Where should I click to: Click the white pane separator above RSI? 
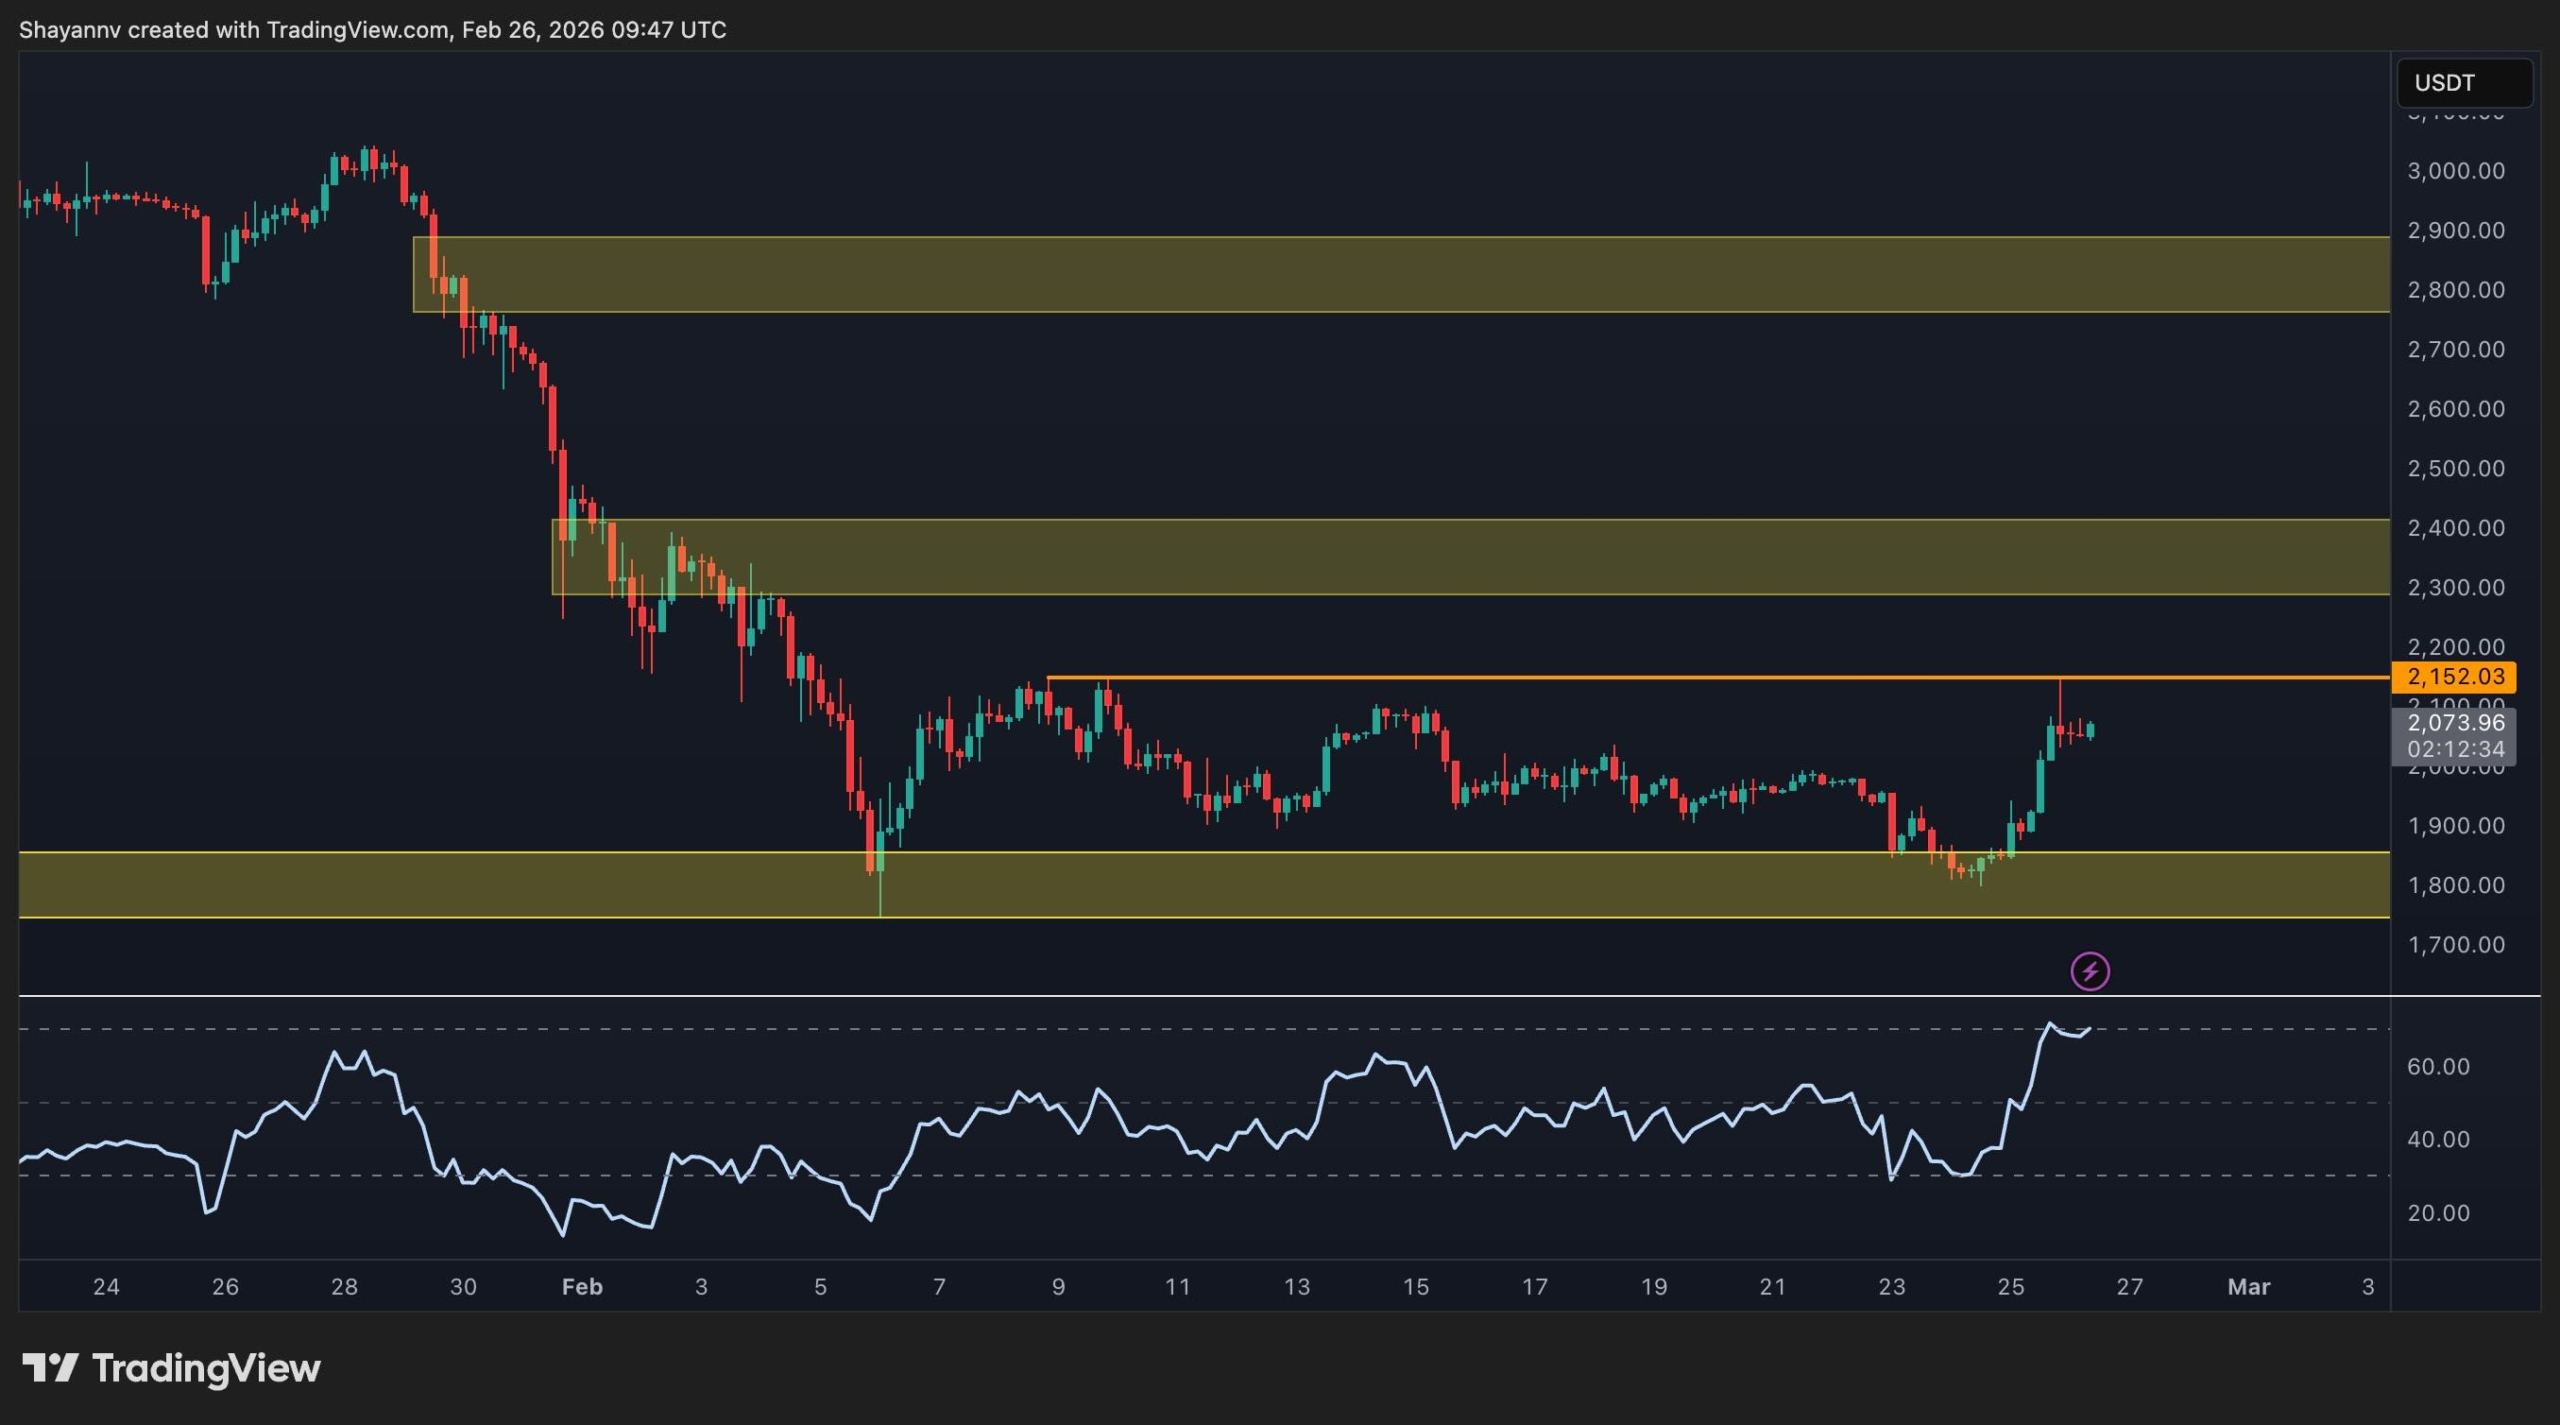[x=1200, y=996]
